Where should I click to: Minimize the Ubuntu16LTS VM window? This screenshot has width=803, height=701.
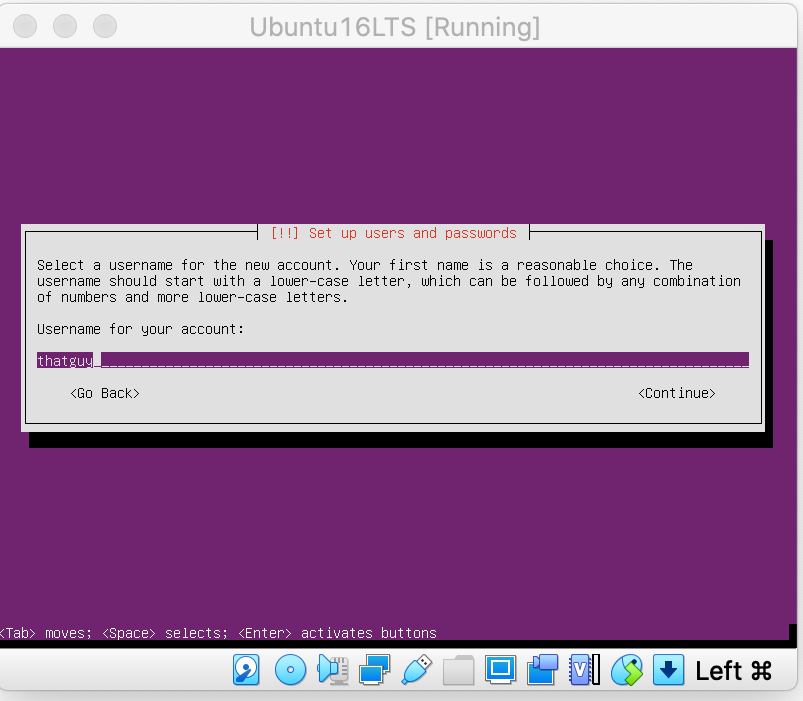[x=66, y=26]
